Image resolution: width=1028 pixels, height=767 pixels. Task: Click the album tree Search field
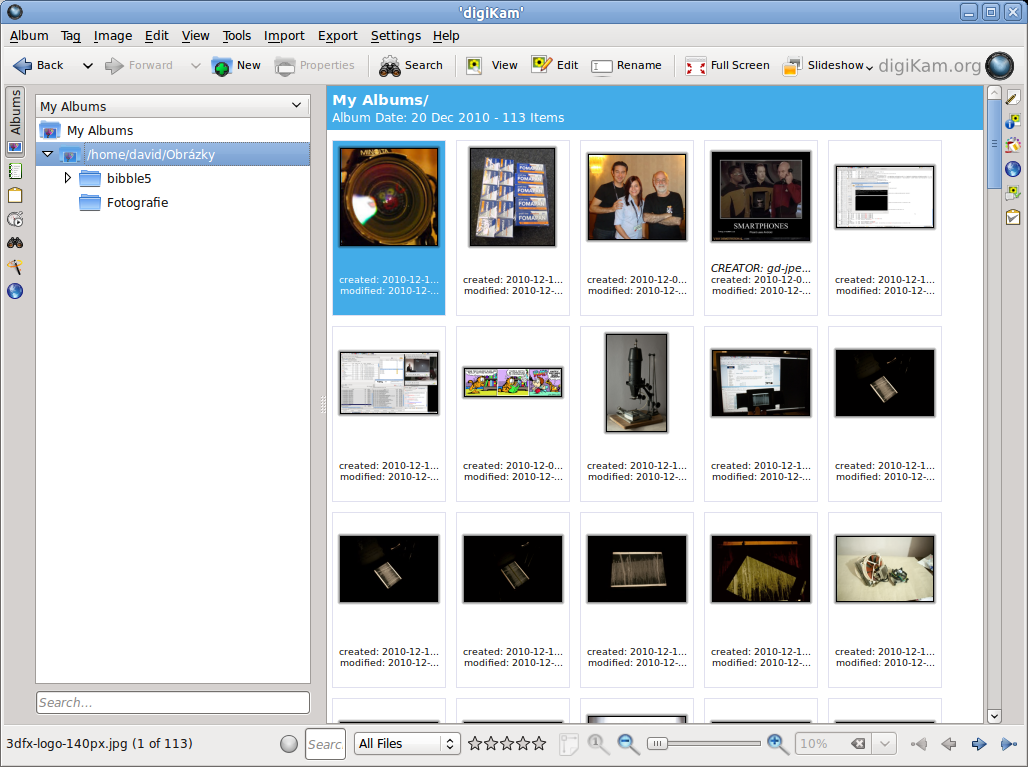[x=173, y=703]
